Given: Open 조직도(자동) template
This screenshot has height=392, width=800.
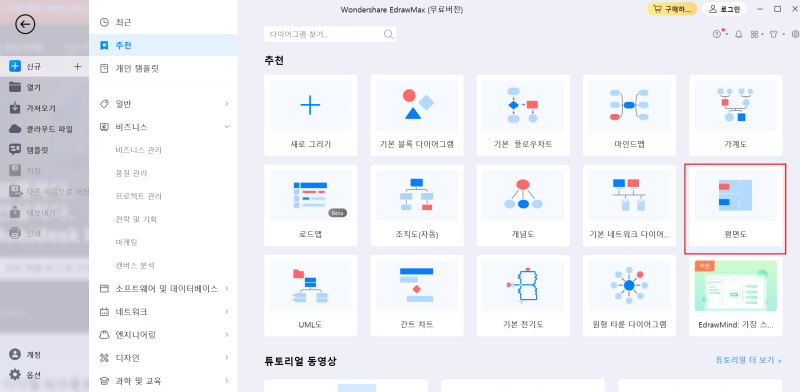Looking at the screenshot, I should (417, 205).
